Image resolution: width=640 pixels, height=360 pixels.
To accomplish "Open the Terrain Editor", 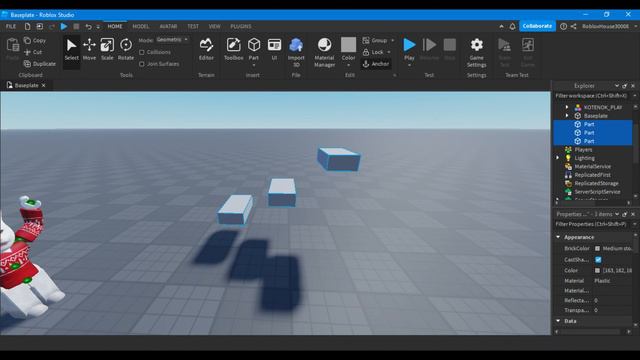I will click(206, 49).
